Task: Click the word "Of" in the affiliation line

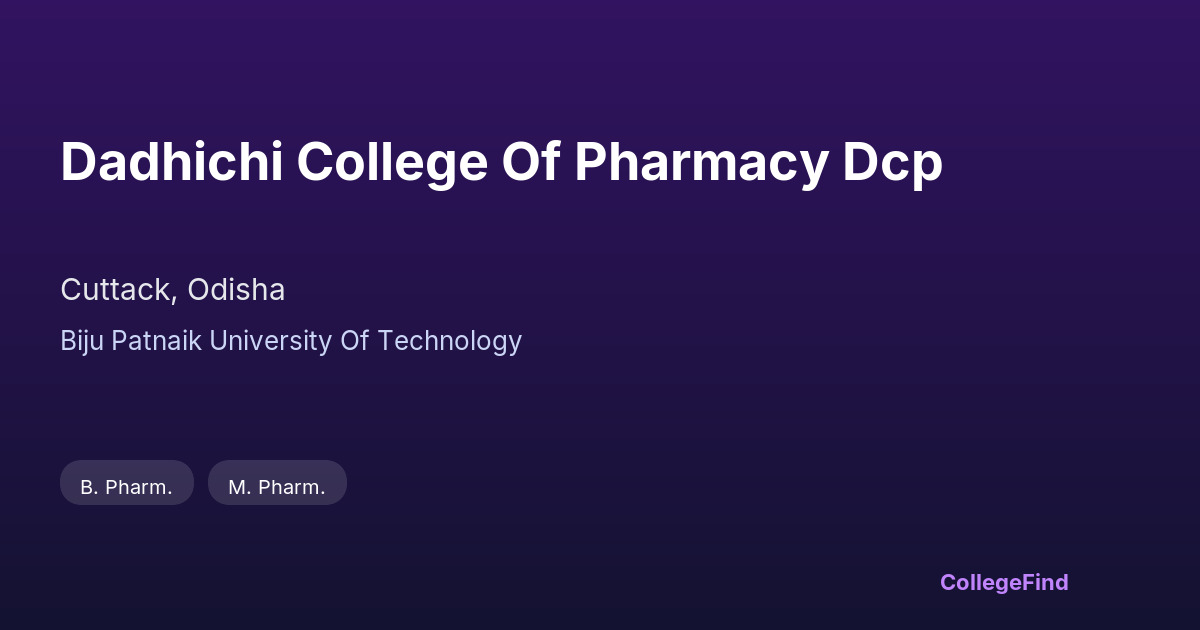Action: point(355,341)
